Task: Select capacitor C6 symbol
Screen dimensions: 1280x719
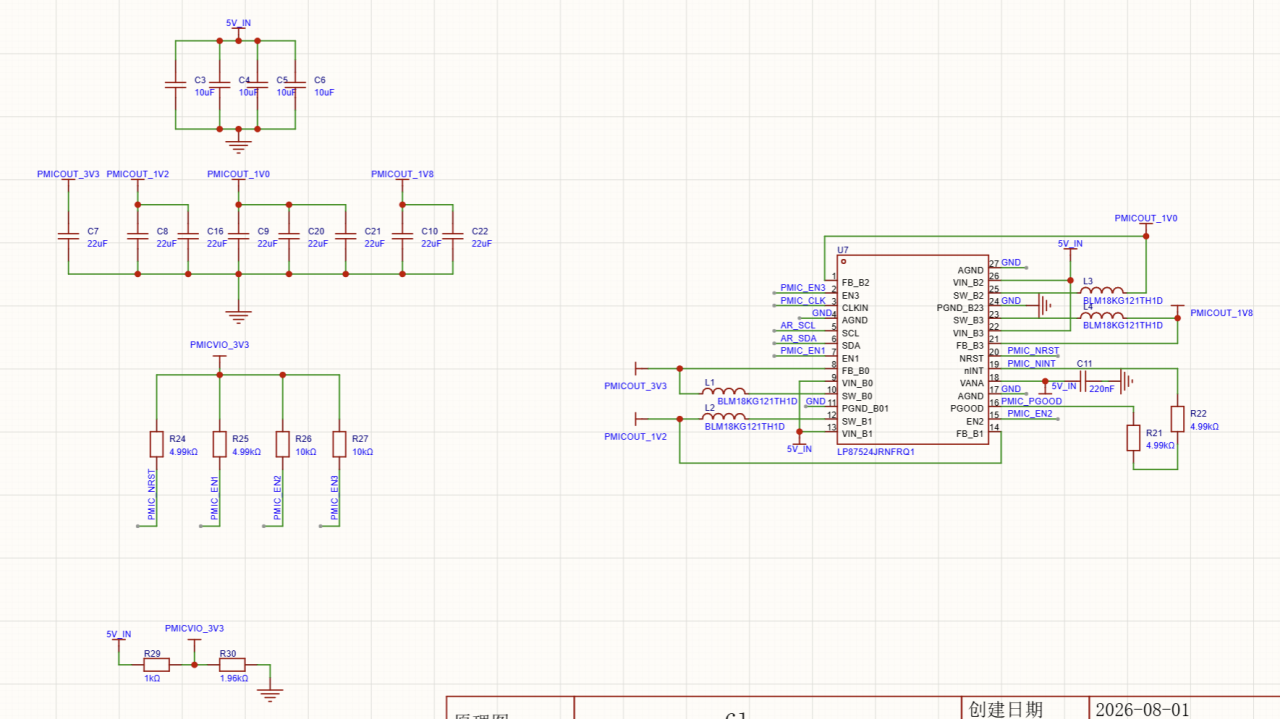Action: (296, 86)
